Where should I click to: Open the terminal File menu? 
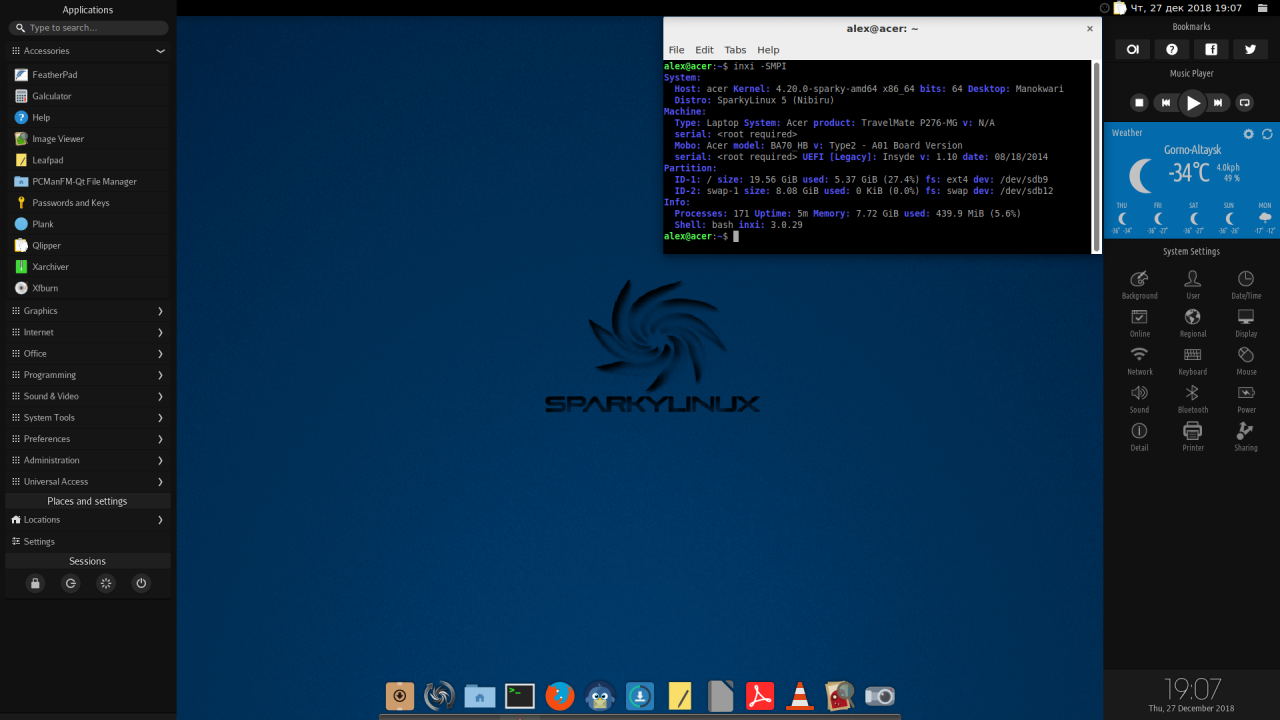(677, 50)
